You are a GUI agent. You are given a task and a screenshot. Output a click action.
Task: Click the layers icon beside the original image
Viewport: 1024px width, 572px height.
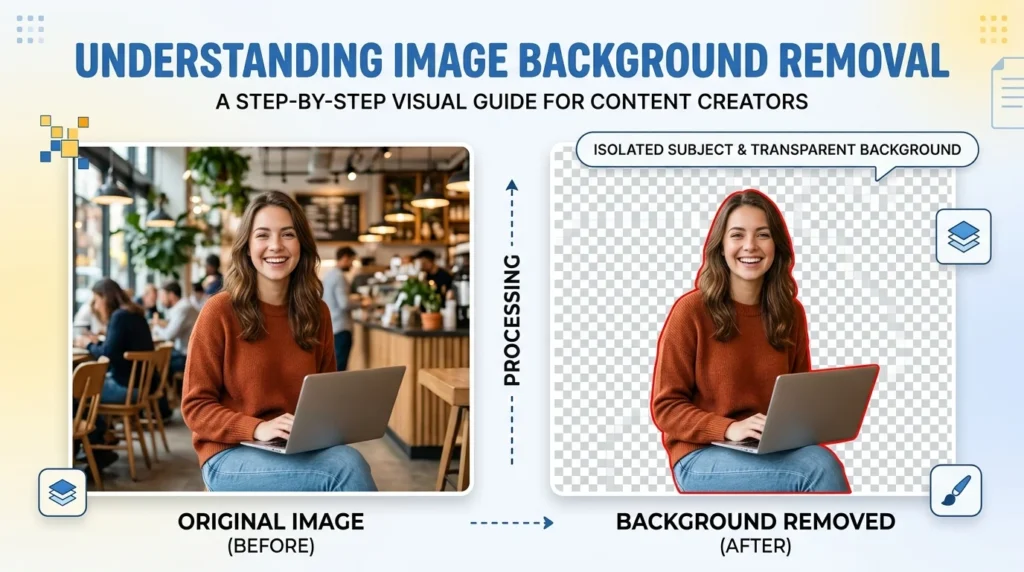[x=63, y=492]
